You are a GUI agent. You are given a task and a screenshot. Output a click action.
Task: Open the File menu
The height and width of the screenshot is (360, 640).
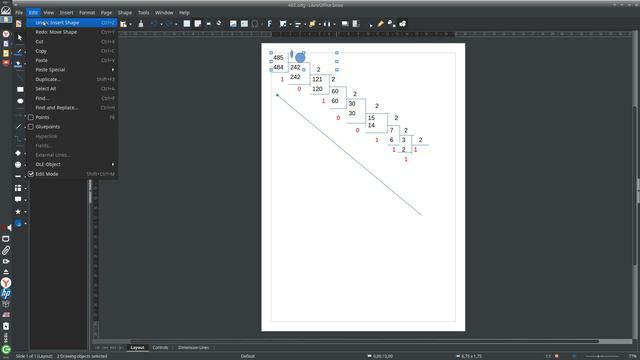pyautogui.click(x=19, y=13)
